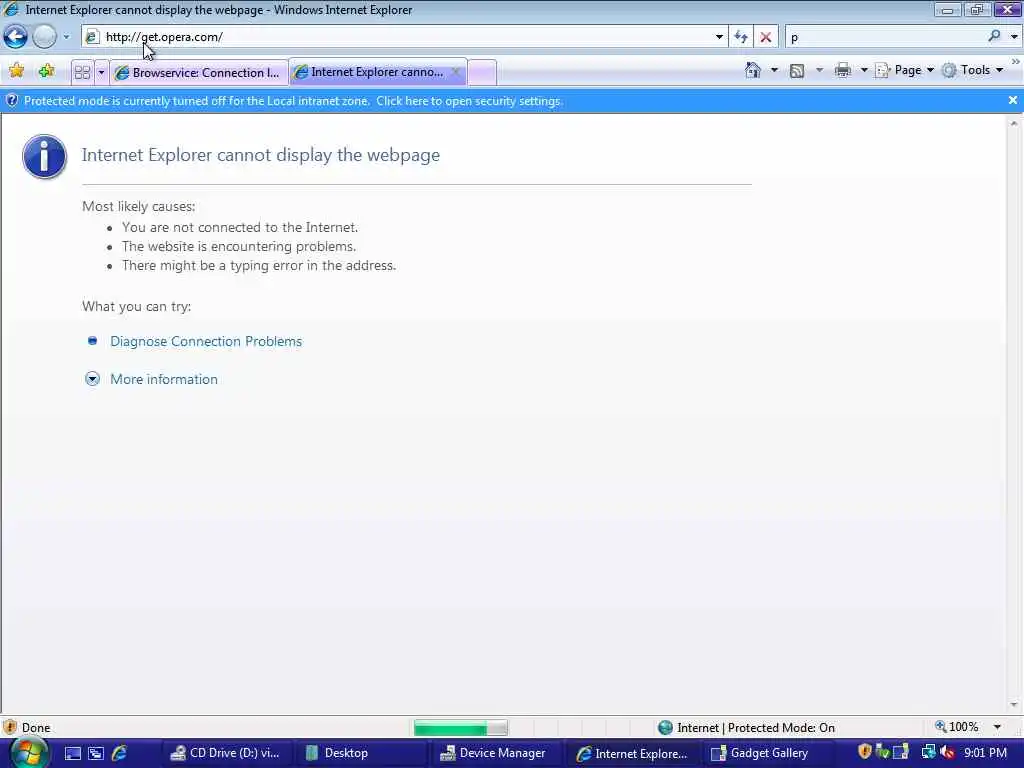Expand the Feeds dropdown arrow
The width and height of the screenshot is (1024, 768).
[819, 70]
